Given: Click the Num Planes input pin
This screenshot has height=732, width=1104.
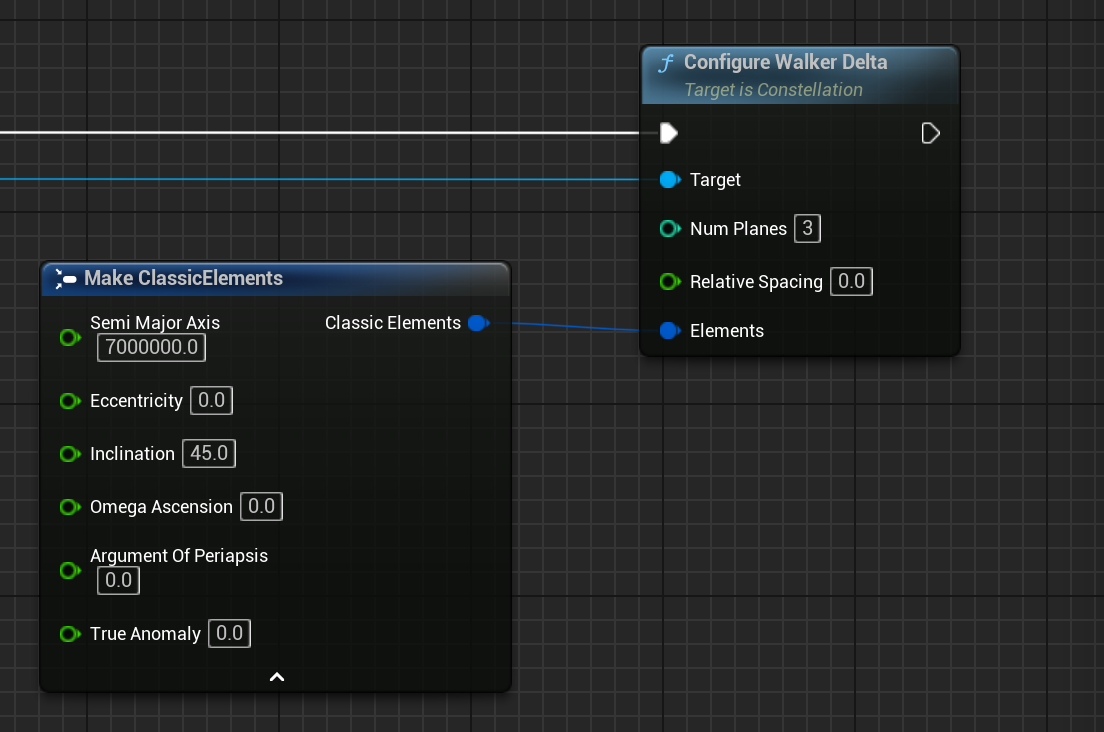Looking at the screenshot, I should (x=669, y=229).
